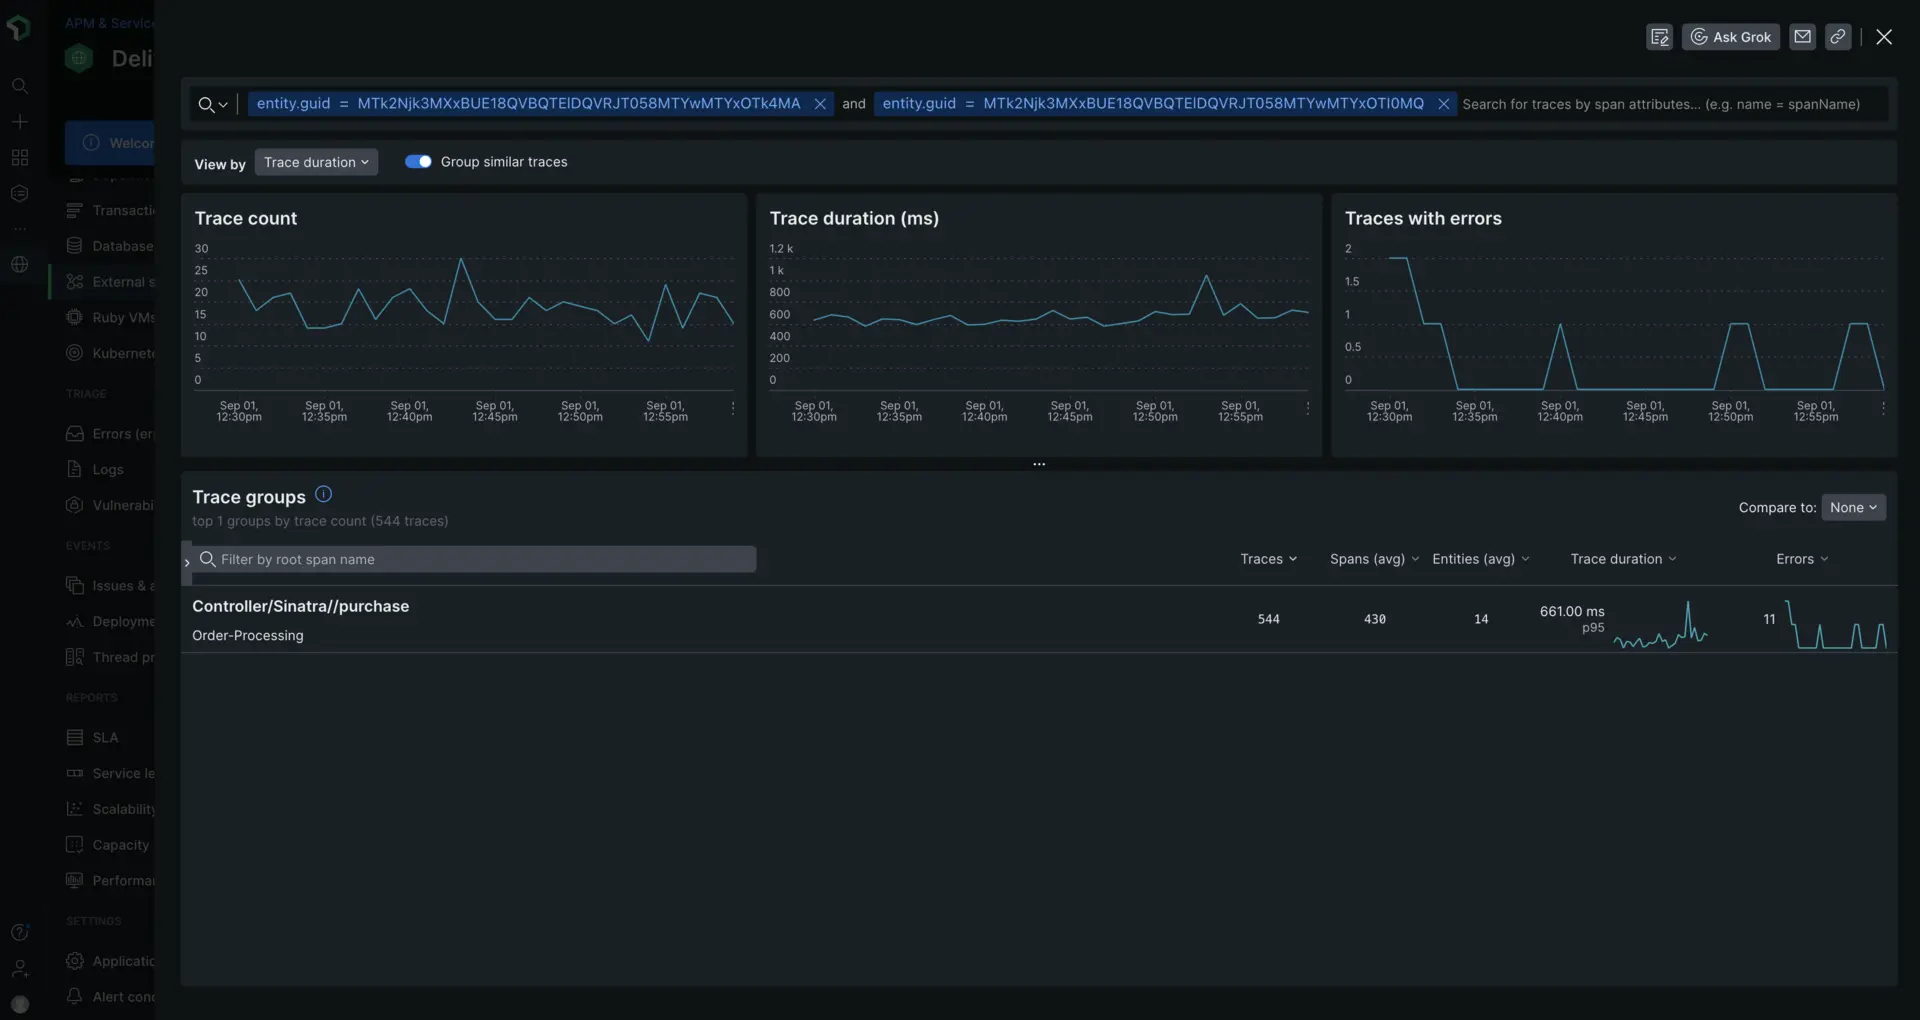Remove the first entity.guid filter ending OTk4MA
Viewport: 1920px width, 1020px height.
pos(820,104)
